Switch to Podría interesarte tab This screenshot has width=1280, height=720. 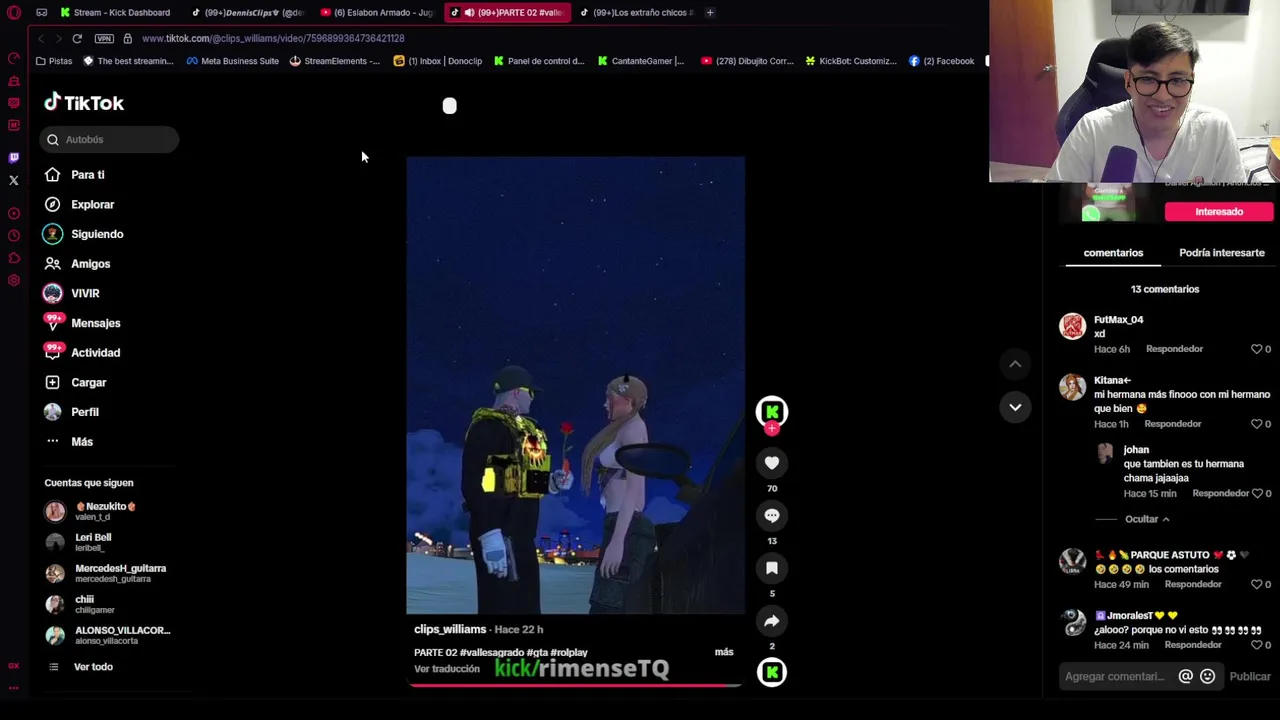[x=1222, y=253]
